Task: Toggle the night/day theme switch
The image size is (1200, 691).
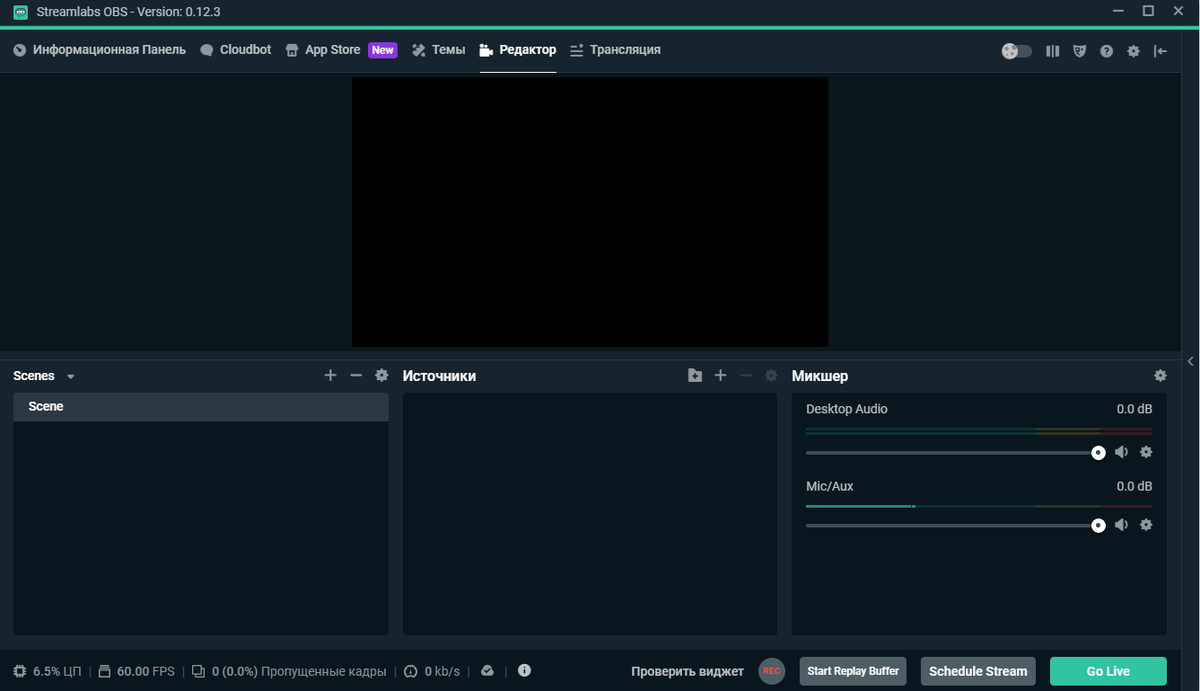Action: tap(1017, 51)
